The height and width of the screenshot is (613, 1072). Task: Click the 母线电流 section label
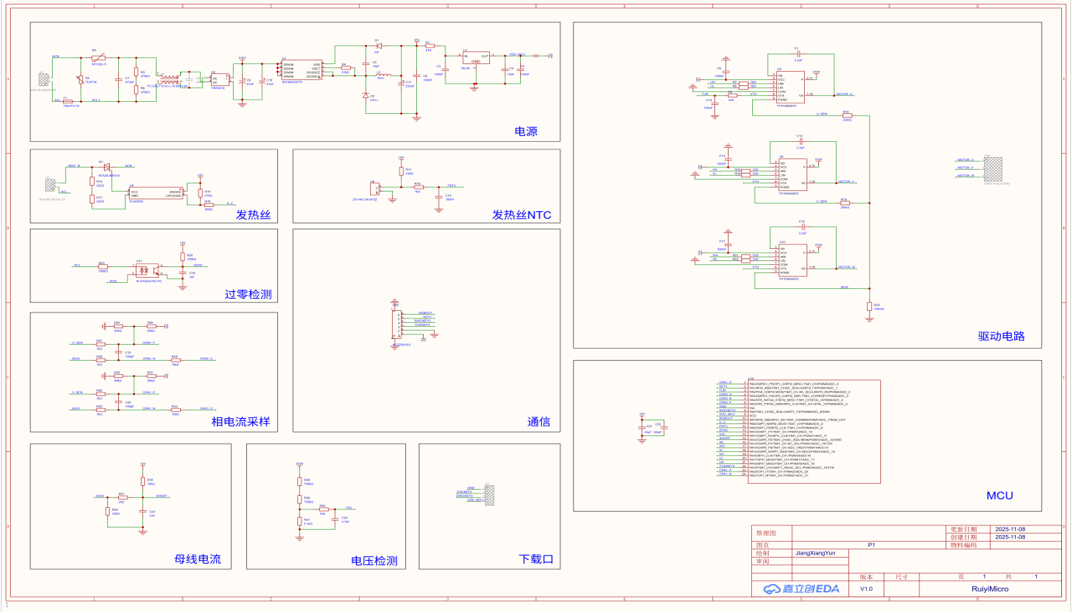(198, 558)
